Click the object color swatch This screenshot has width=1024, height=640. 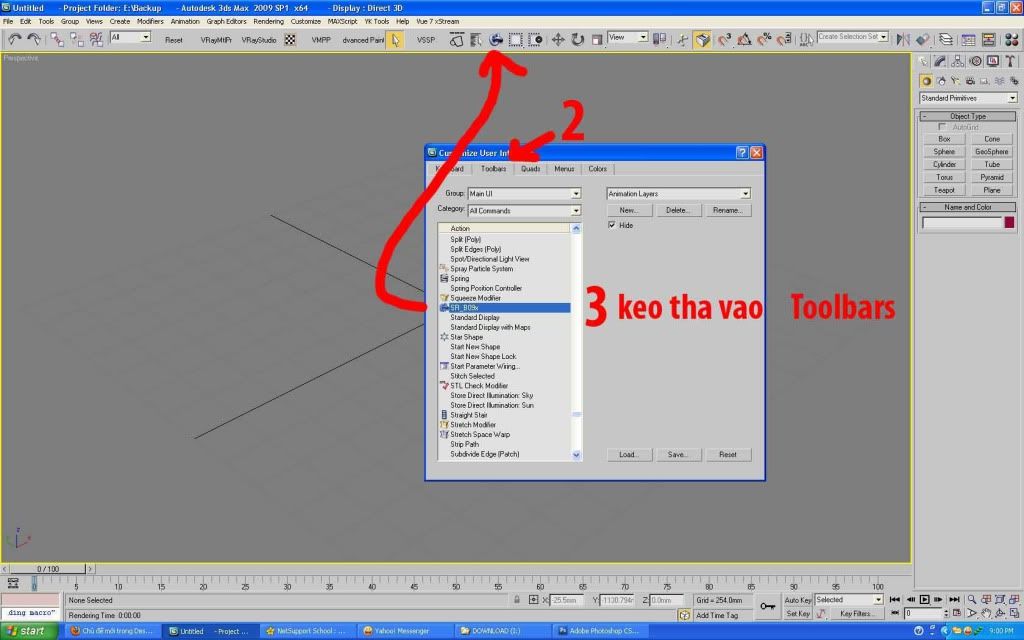tap(1010, 223)
